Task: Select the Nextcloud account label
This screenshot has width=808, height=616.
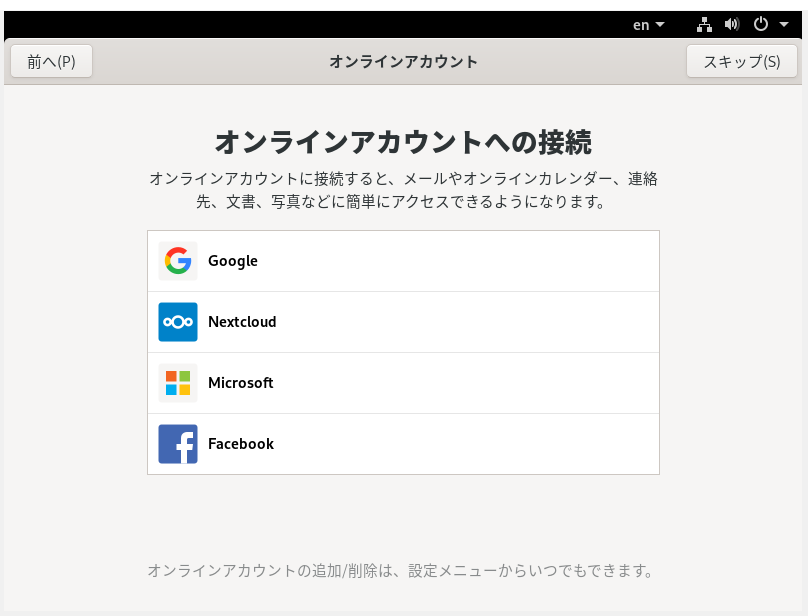Action: click(x=242, y=322)
